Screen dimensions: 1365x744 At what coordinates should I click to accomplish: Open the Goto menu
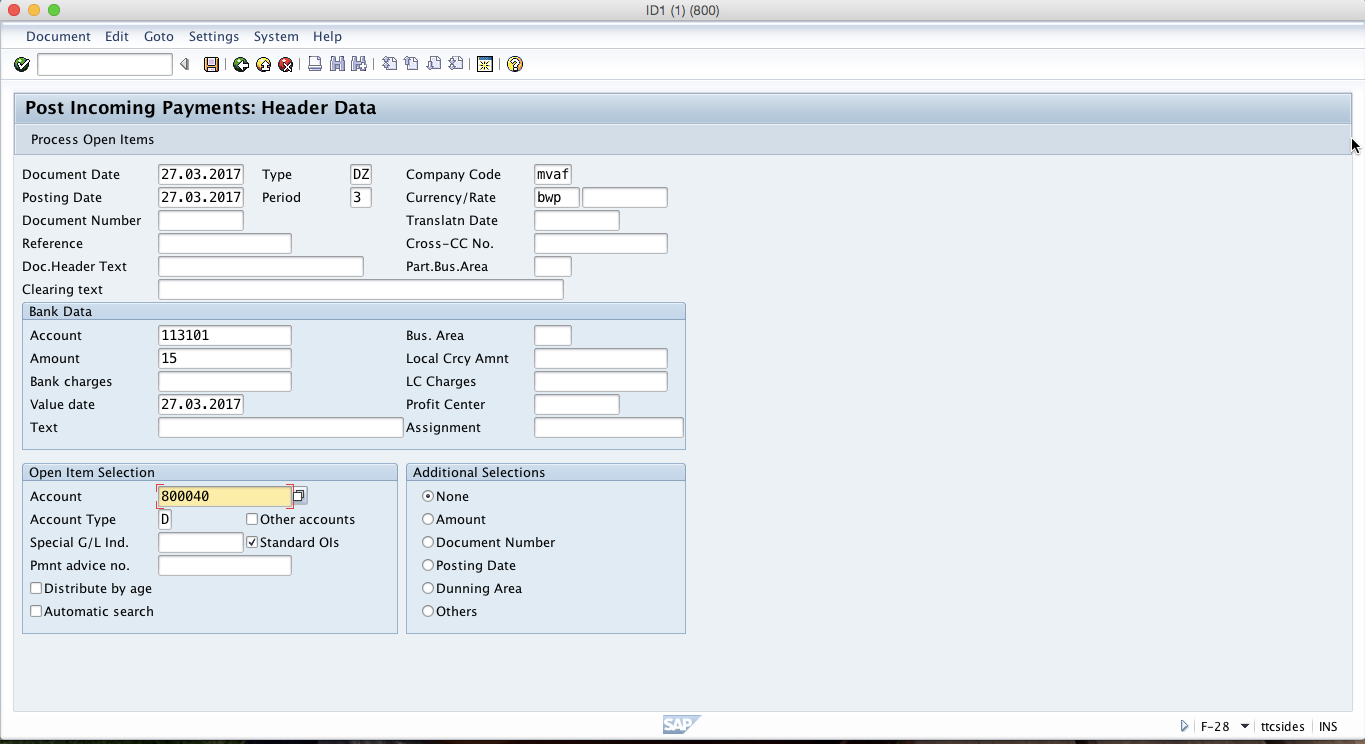click(x=159, y=36)
